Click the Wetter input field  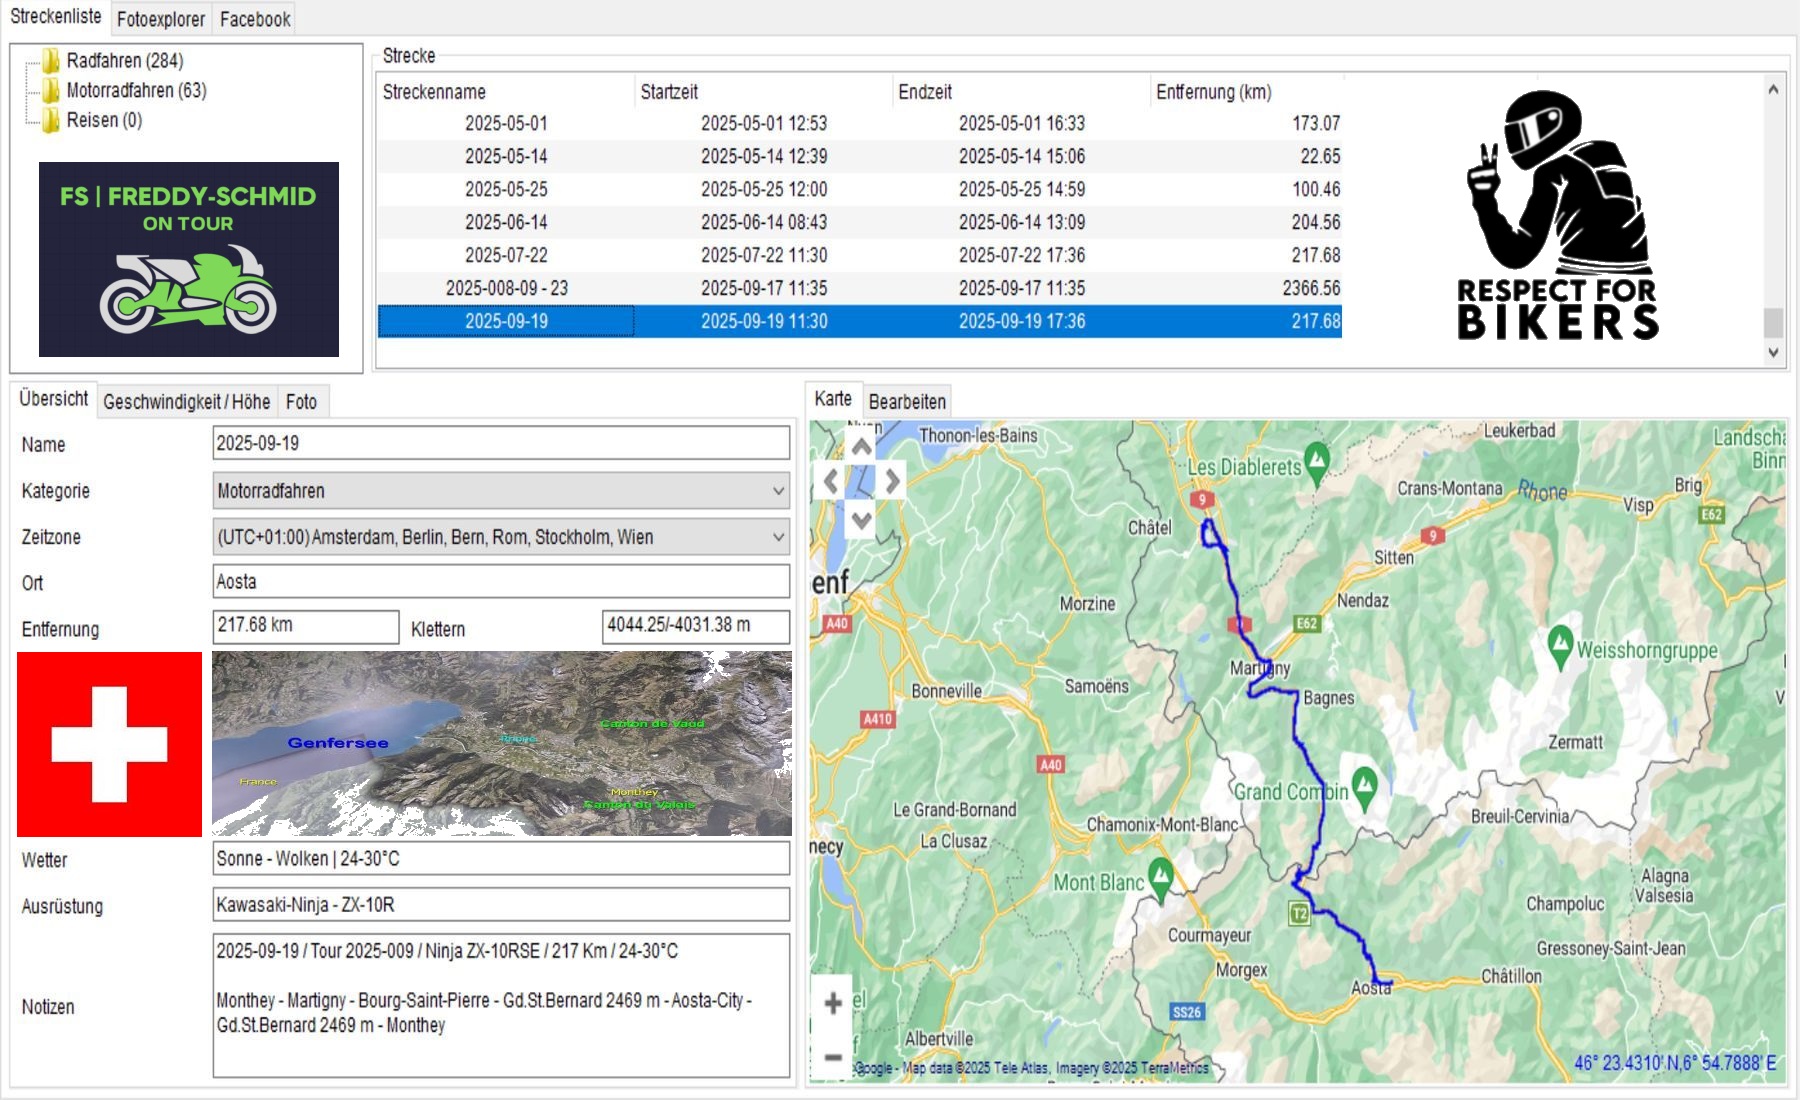click(500, 859)
